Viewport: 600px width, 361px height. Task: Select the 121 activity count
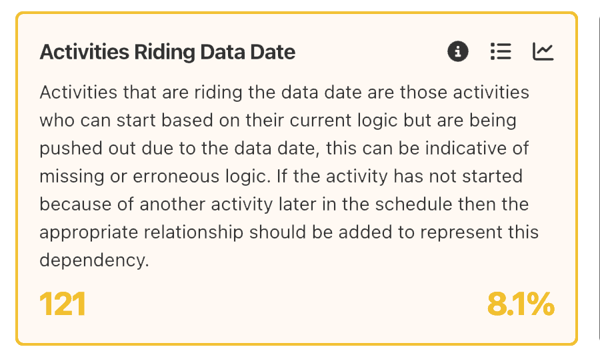62,304
